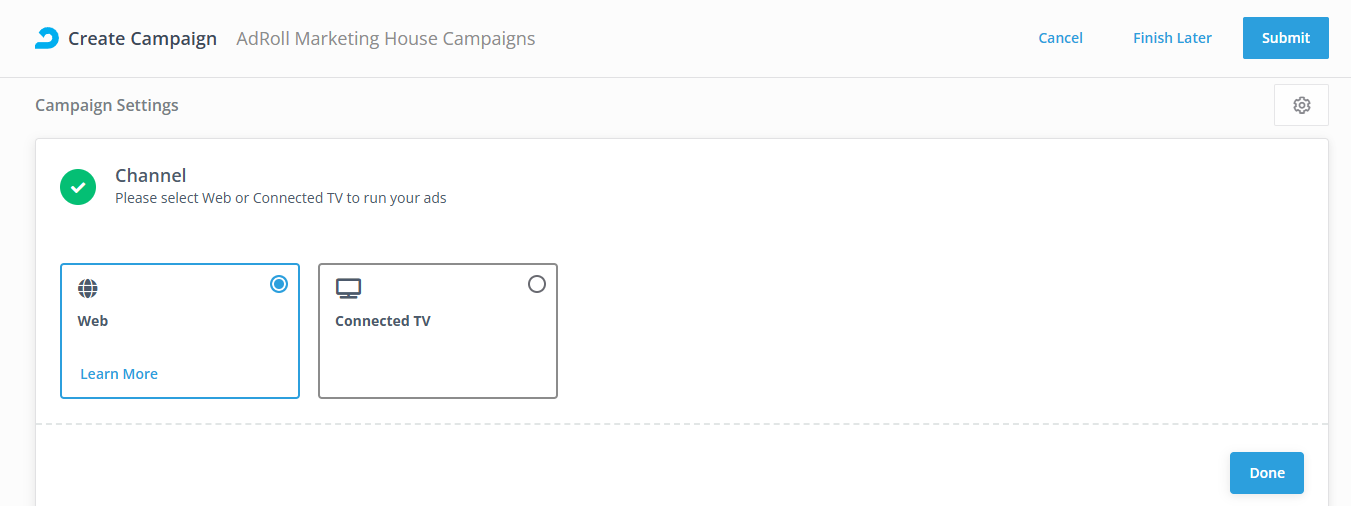Select the Web radio button

pyautogui.click(x=279, y=284)
